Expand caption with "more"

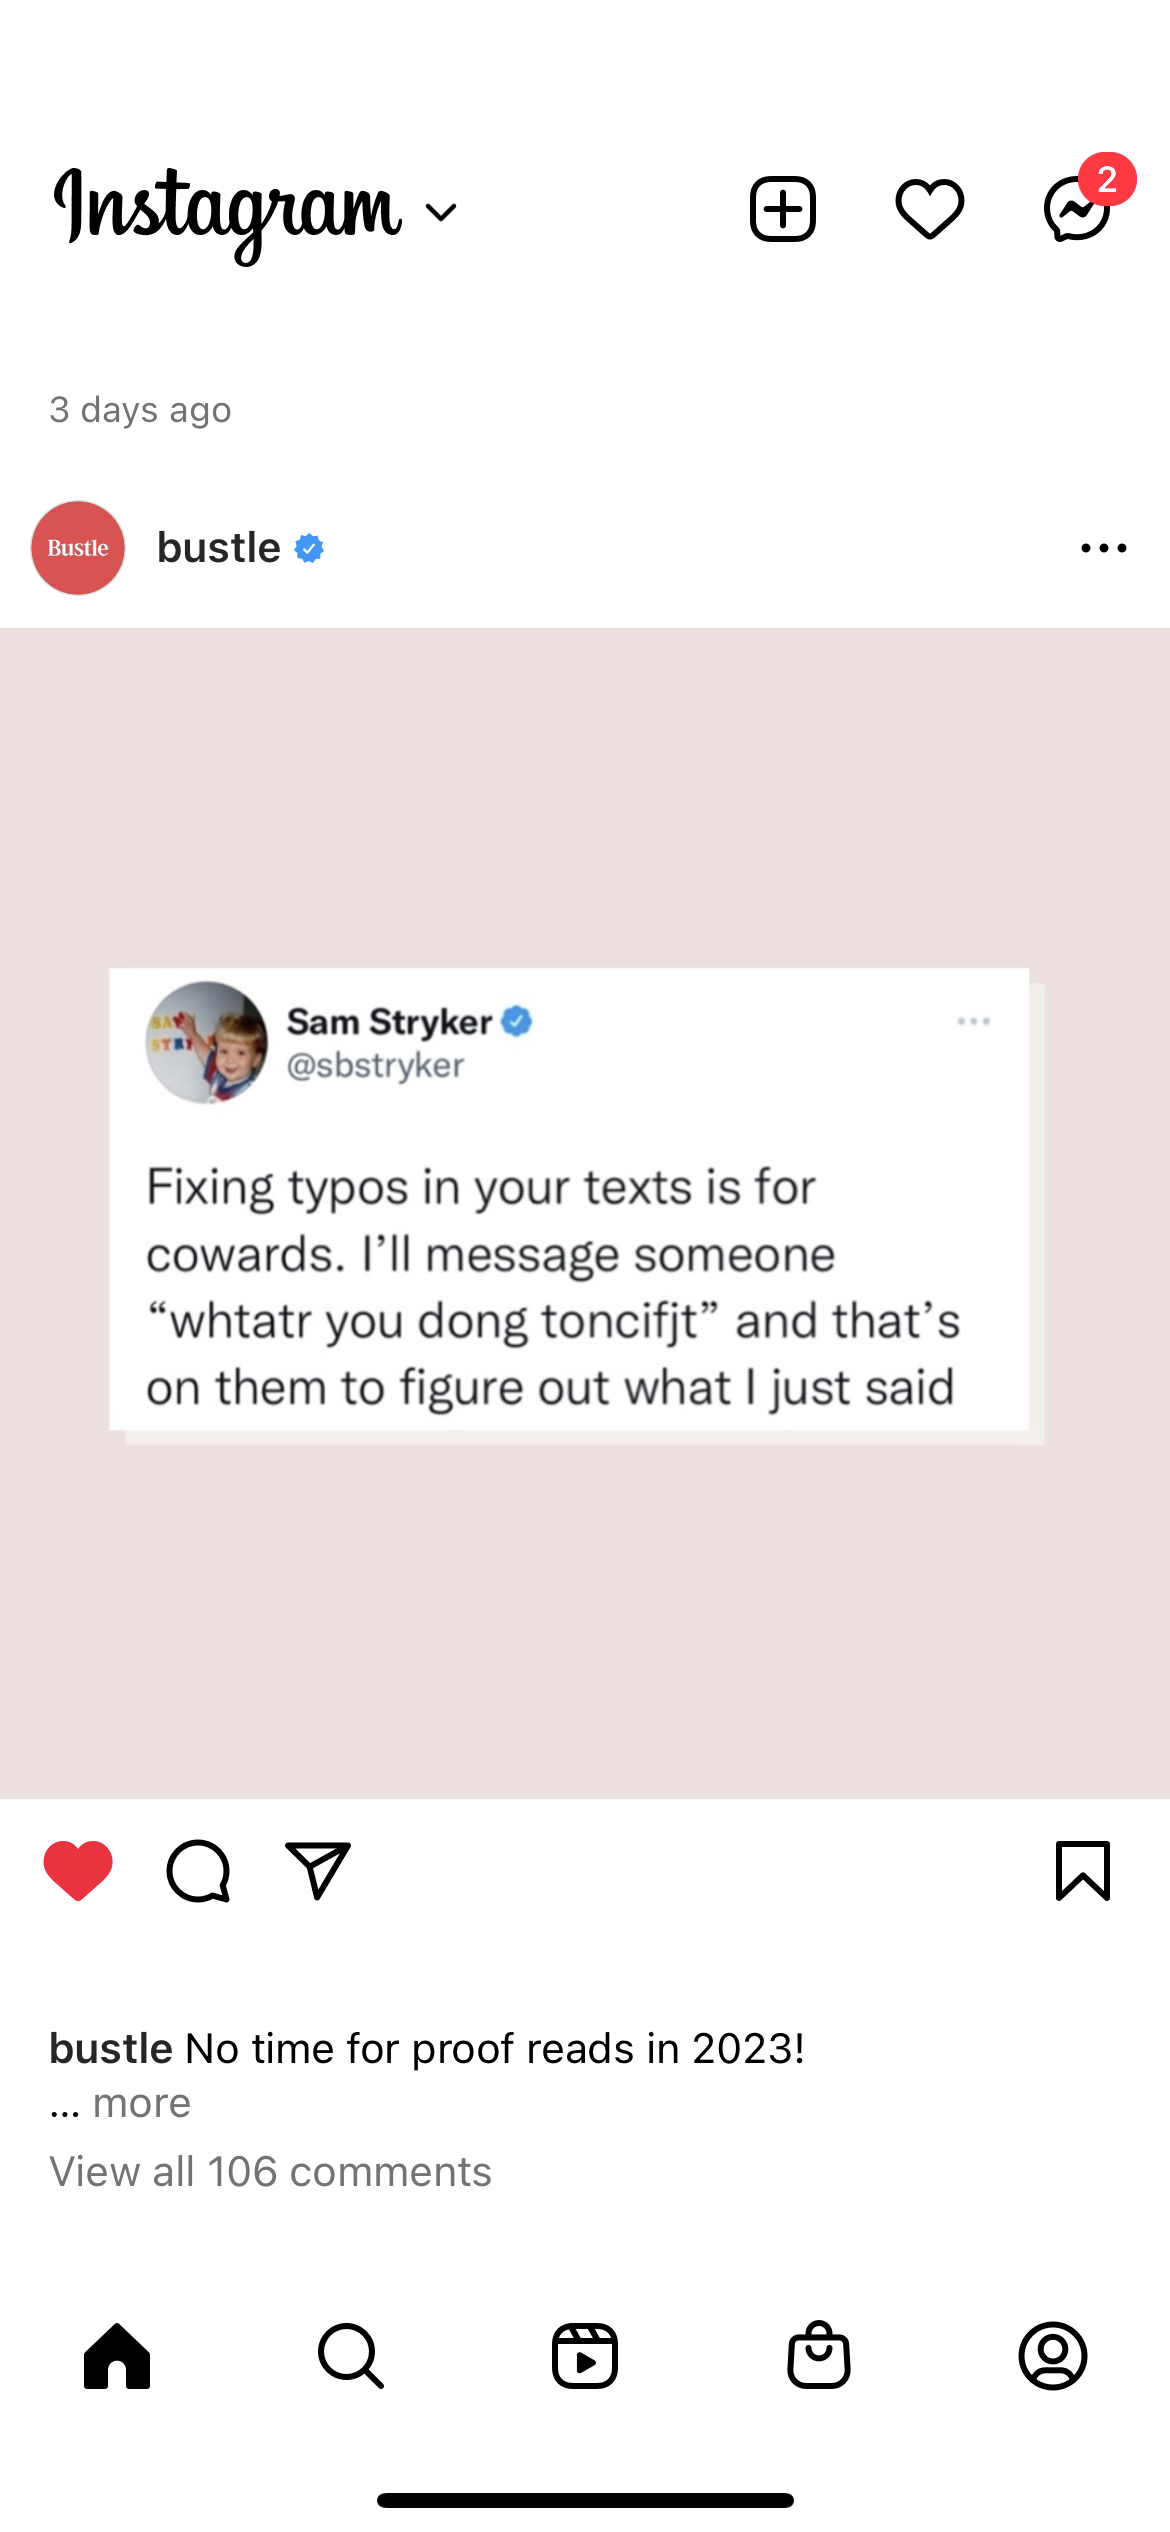(x=142, y=2103)
